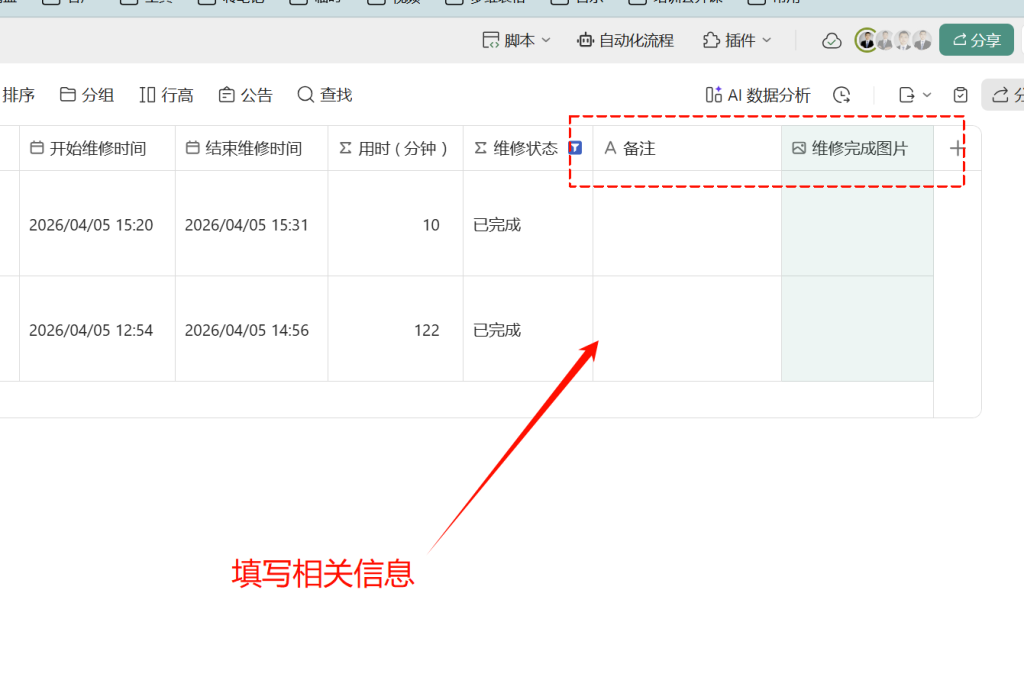The height and width of the screenshot is (677, 1024).
Task: Select the 结束维修时间 column header
Action: tap(251, 148)
